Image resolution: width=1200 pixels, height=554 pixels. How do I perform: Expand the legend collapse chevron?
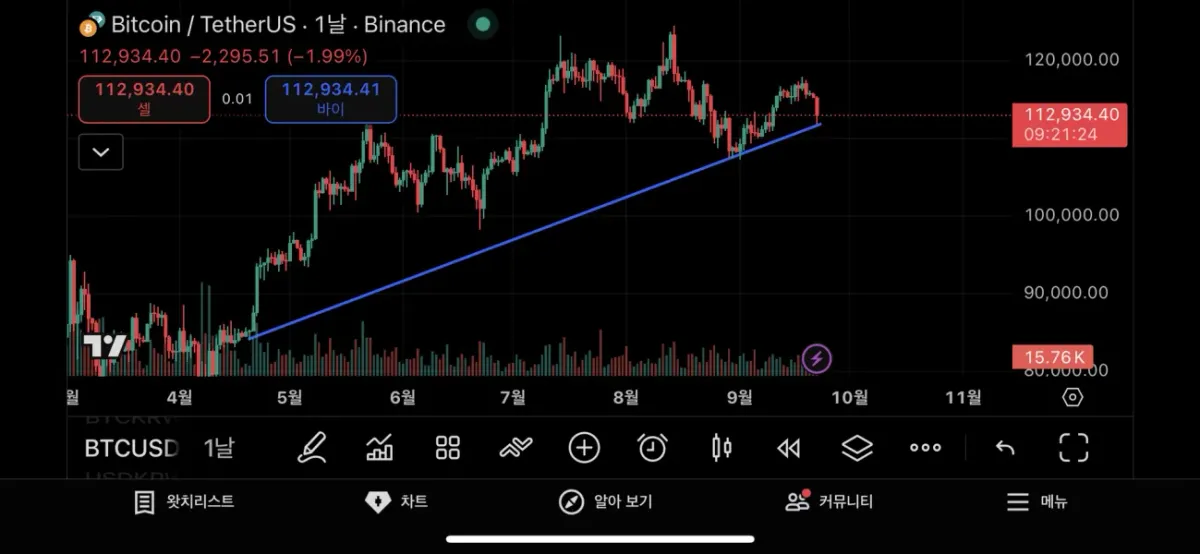coord(101,152)
